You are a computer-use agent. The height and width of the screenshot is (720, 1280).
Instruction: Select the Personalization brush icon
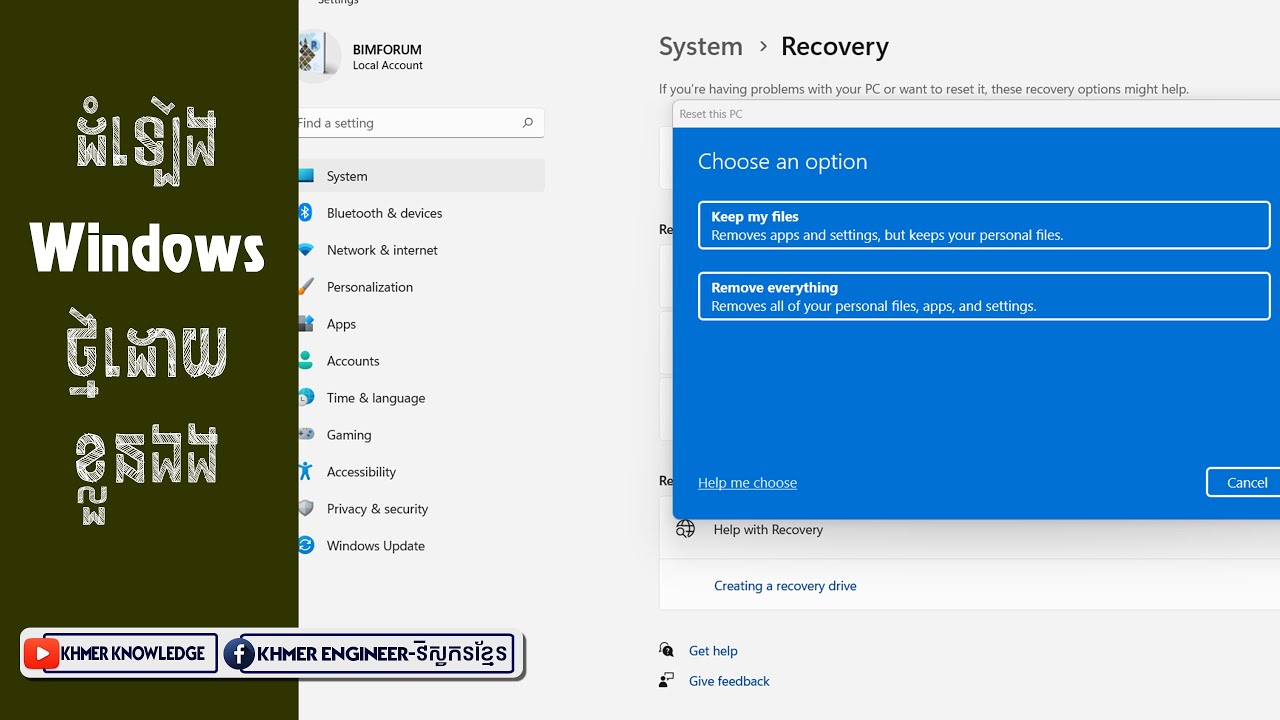[306, 287]
